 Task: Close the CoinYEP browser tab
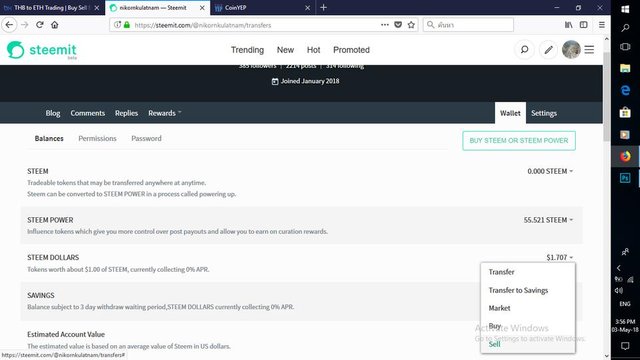click(307, 7)
